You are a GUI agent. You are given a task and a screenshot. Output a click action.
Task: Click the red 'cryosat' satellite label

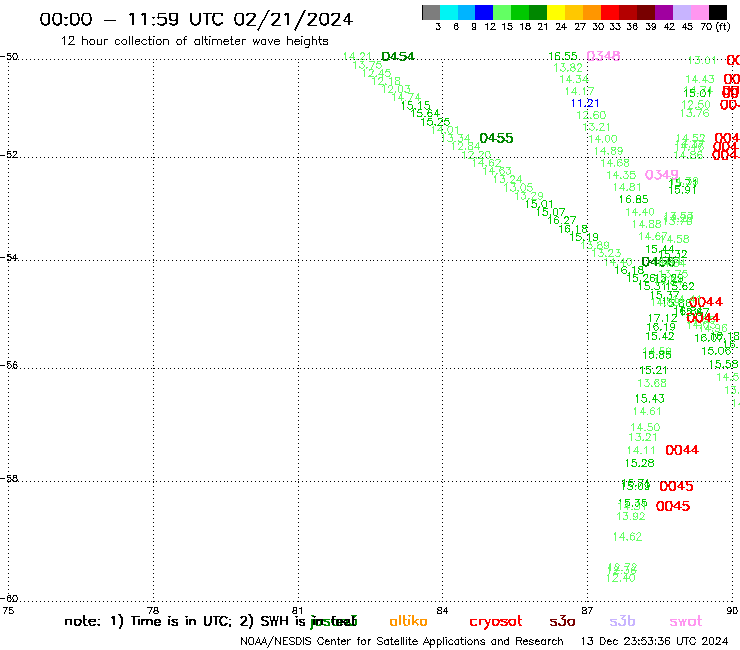[496, 622]
